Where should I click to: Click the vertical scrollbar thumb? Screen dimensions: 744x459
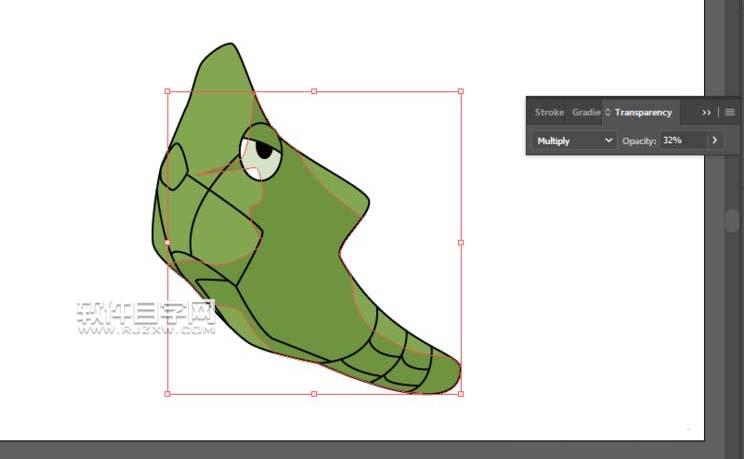pyautogui.click(x=732, y=221)
